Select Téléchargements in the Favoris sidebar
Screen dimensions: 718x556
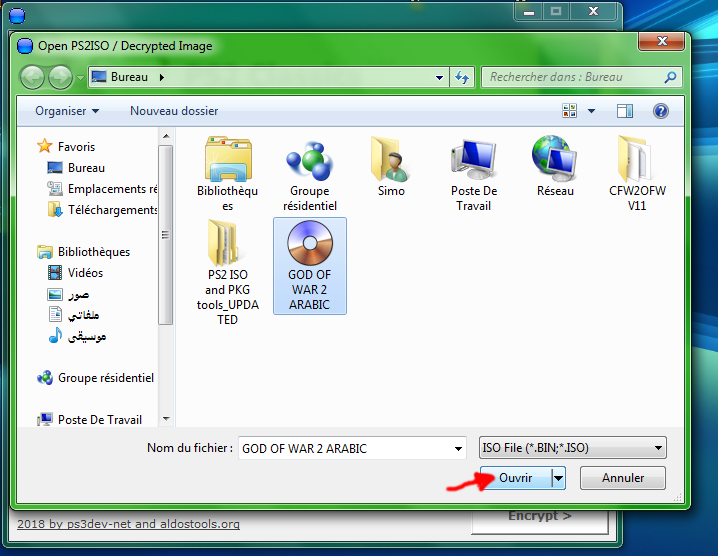tap(112, 210)
